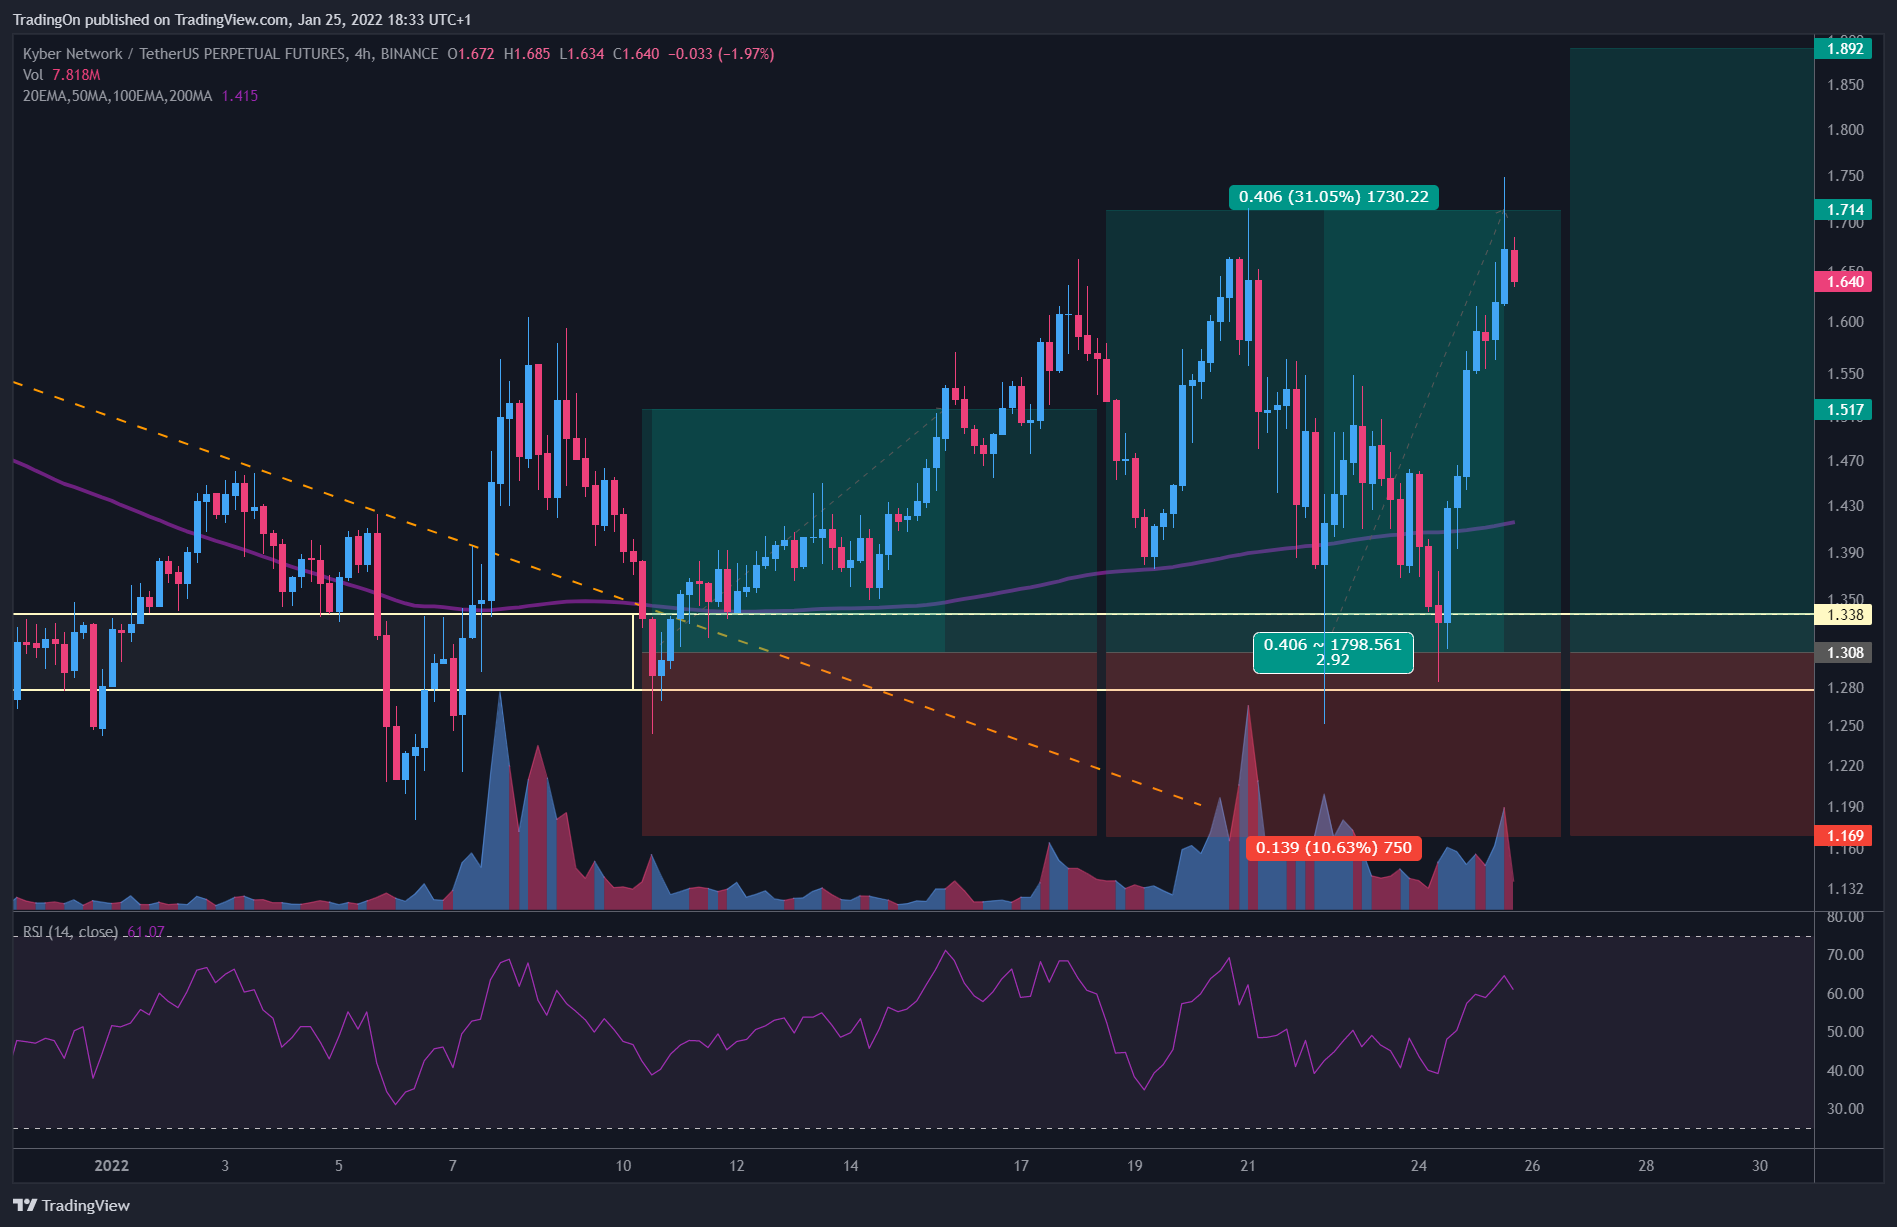Click the 1.750 price scale value
1897x1227 pixels.
click(1845, 176)
